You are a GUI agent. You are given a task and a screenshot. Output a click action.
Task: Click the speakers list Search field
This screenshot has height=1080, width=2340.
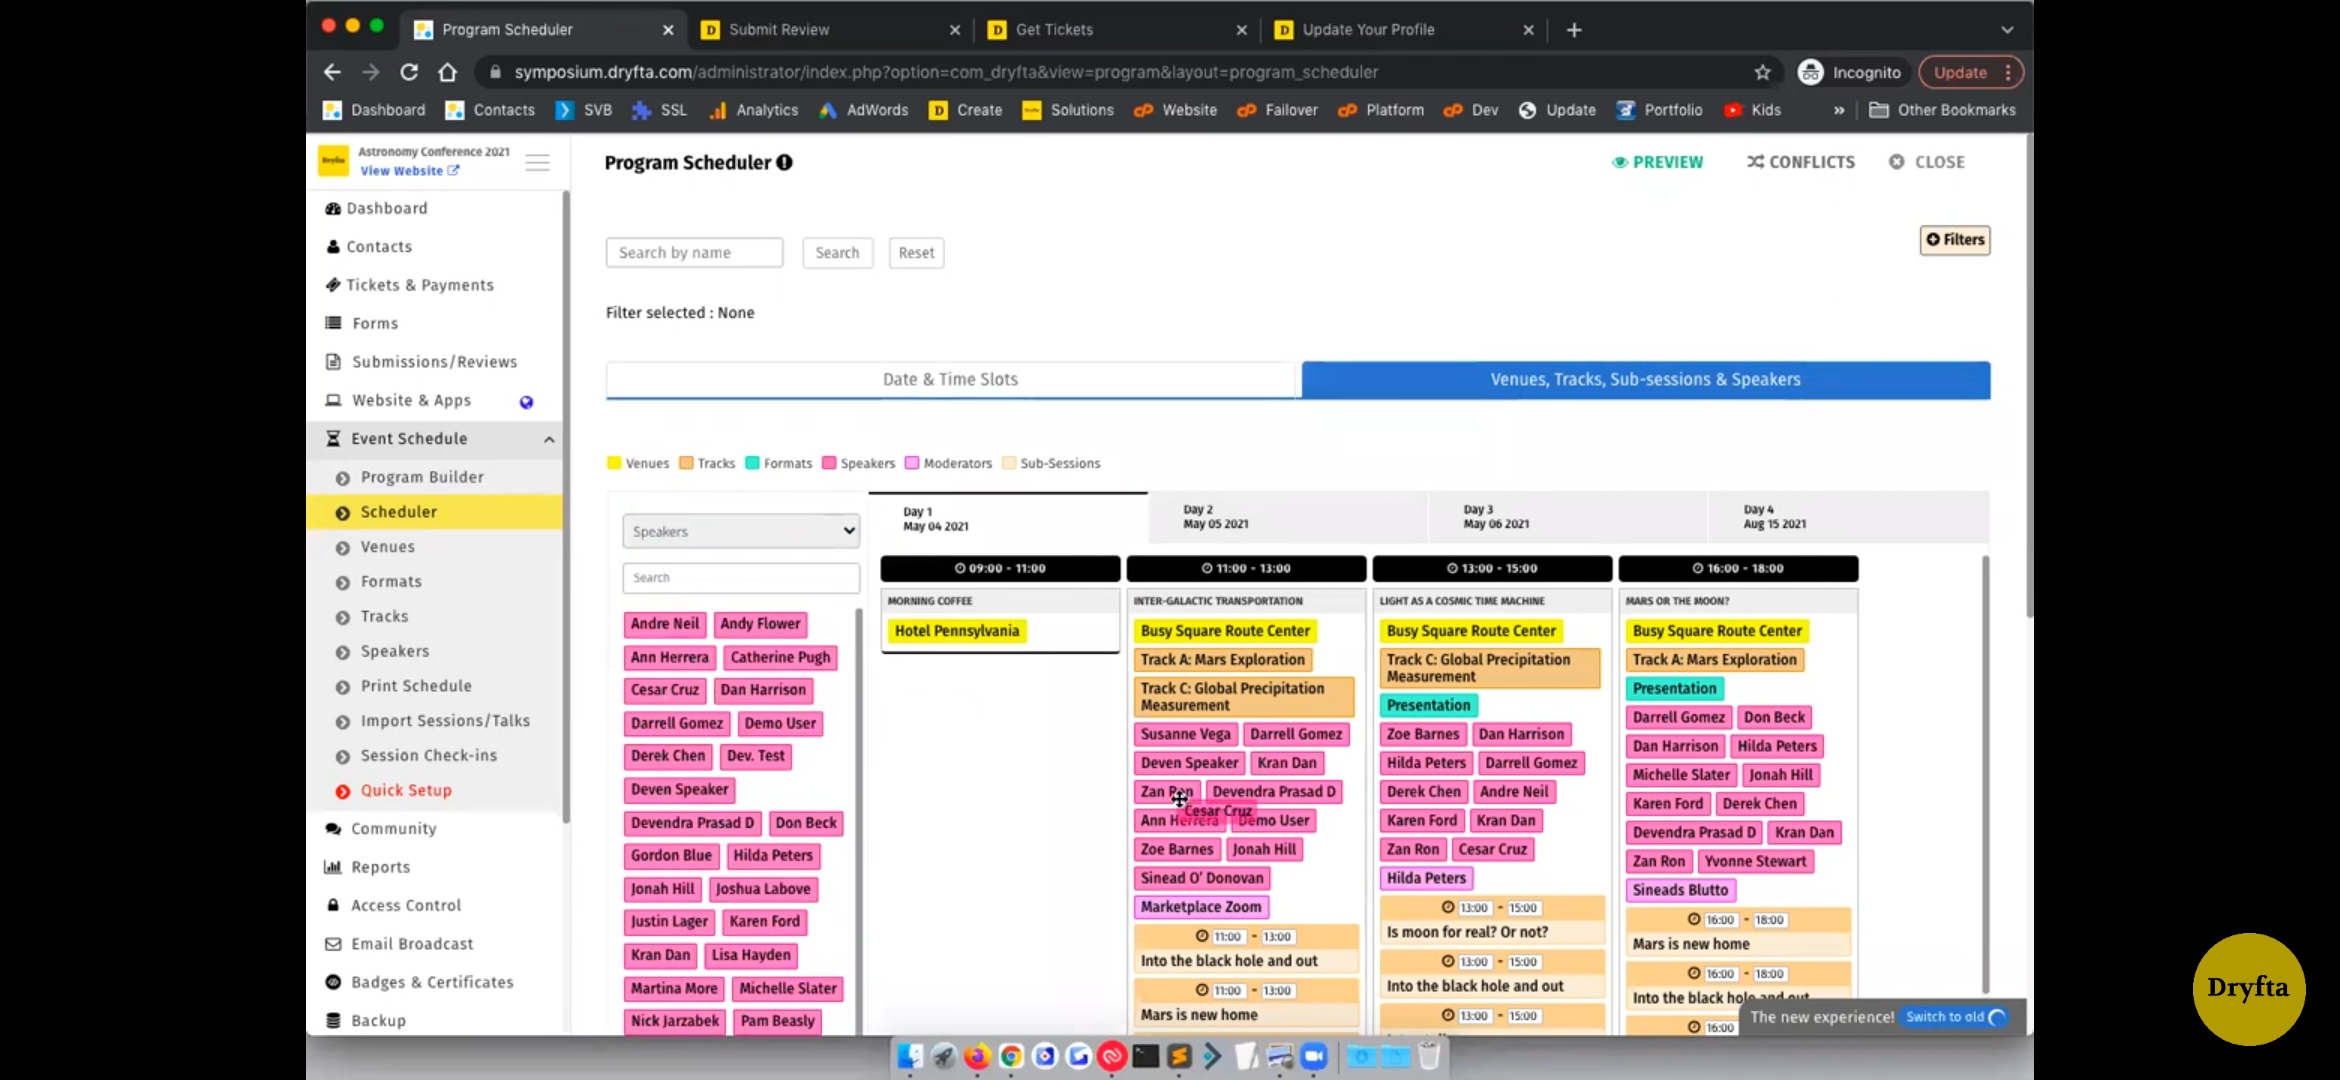pyautogui.click(x=741, y=578)
